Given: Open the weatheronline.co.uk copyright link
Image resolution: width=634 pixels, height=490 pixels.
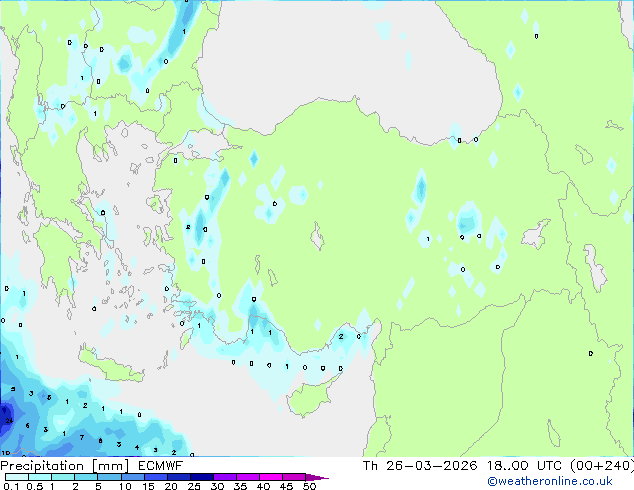Looking at the screenshot, I should [x=549, y=481].
